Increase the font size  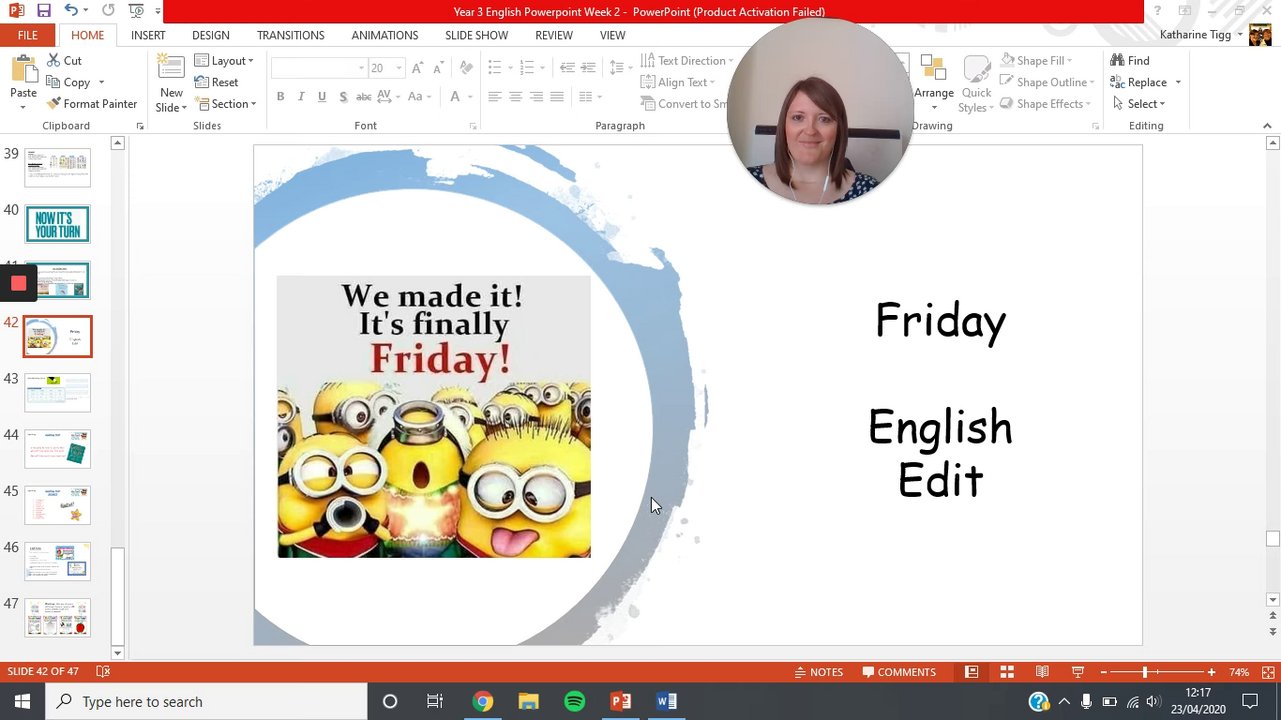pyautogui.click(x=416, y=68)
